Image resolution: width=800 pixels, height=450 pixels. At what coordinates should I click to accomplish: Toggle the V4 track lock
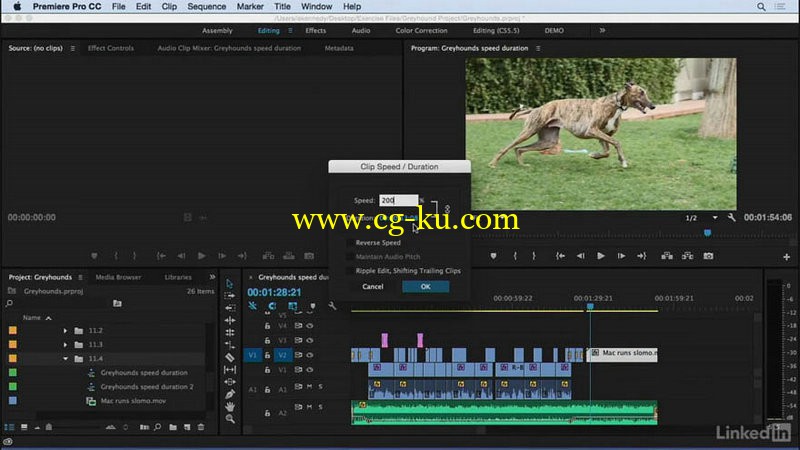[267, 326]
